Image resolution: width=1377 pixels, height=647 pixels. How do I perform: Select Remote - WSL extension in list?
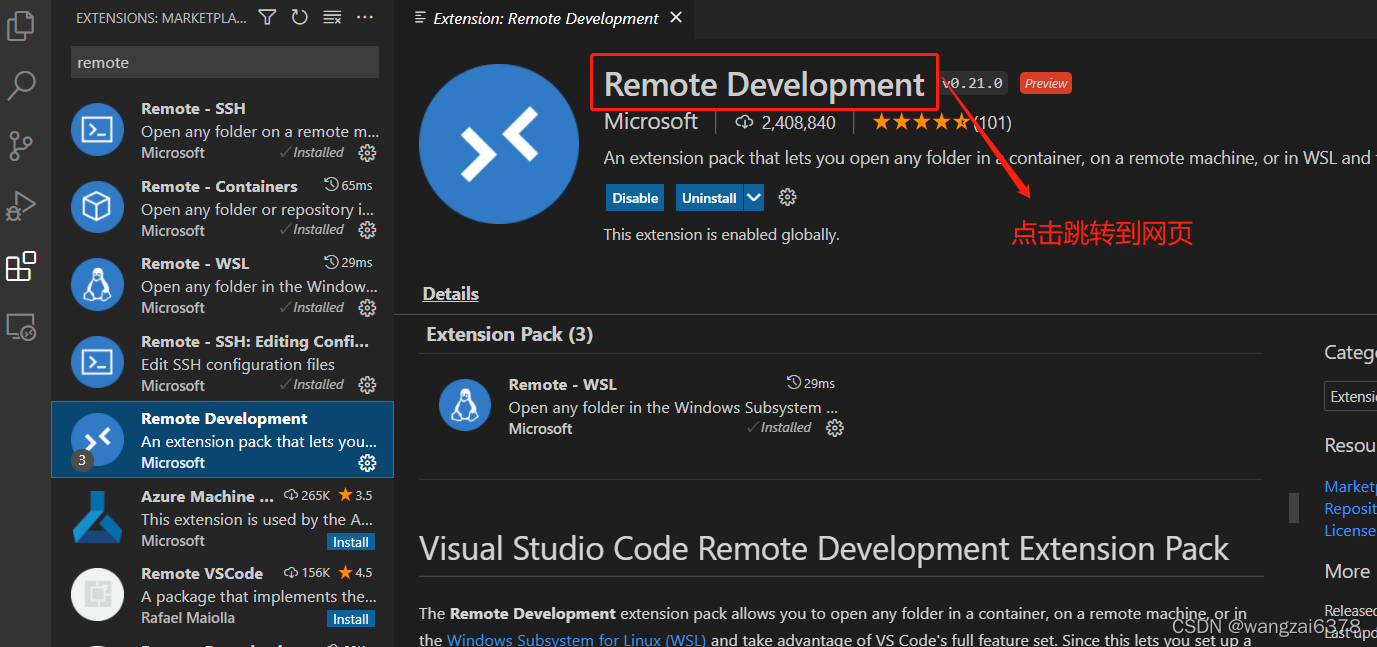222,285
